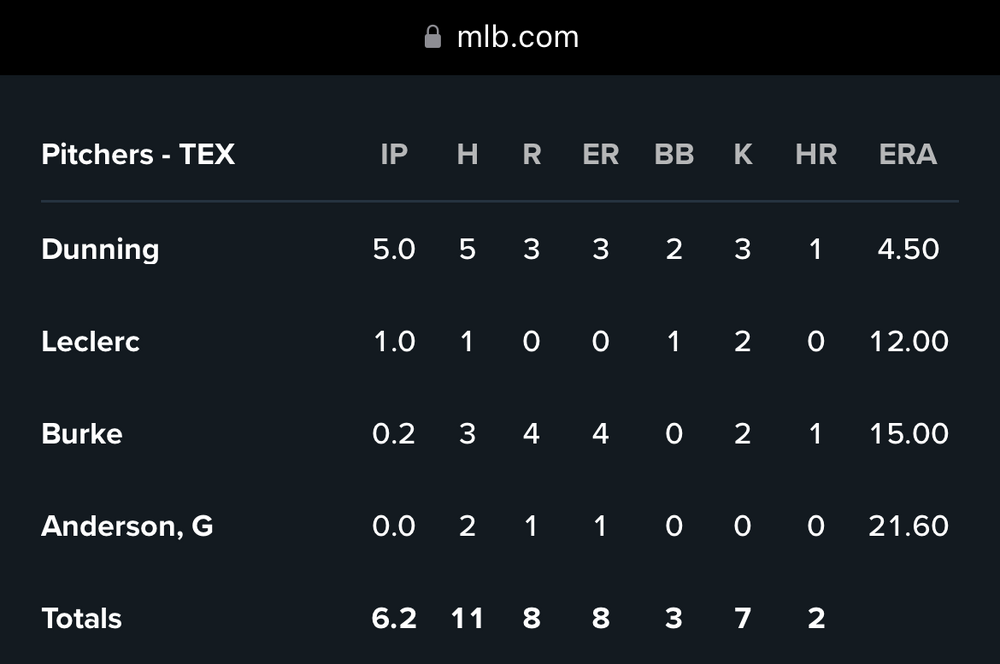Click the ER column header
The width and height of the screenshot is (1000, 664).
[600, 154]
